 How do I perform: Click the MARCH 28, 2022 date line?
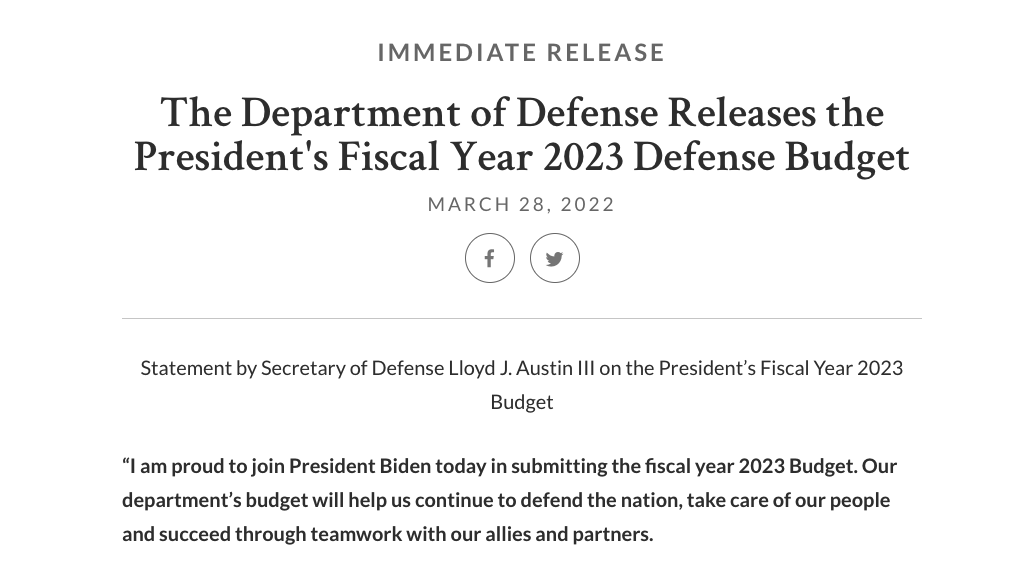[x=521, y=204]
